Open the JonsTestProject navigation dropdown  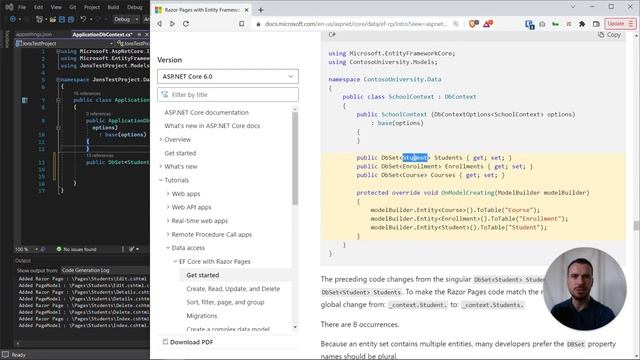64,43
